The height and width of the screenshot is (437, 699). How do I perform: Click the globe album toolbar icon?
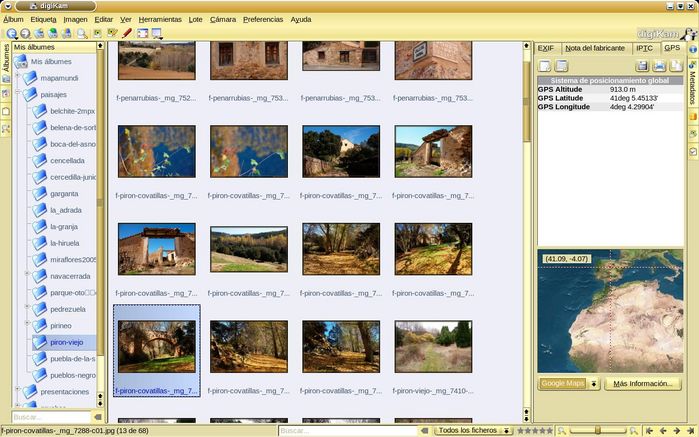53,33
